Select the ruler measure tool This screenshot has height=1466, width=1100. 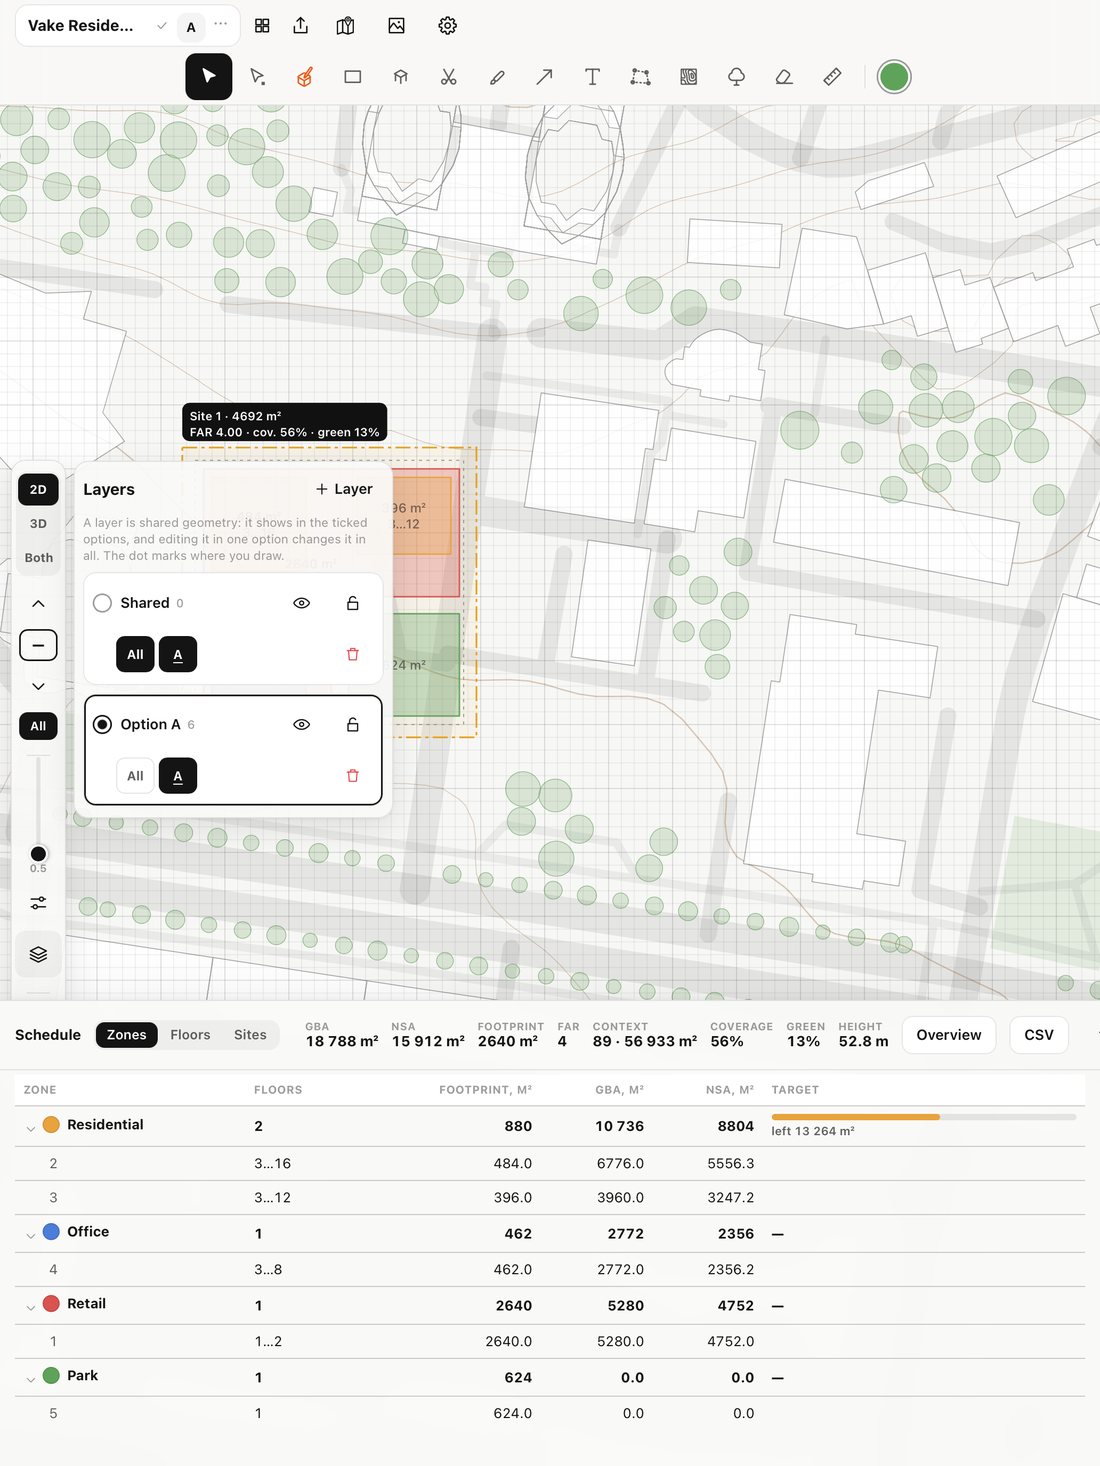832,77
